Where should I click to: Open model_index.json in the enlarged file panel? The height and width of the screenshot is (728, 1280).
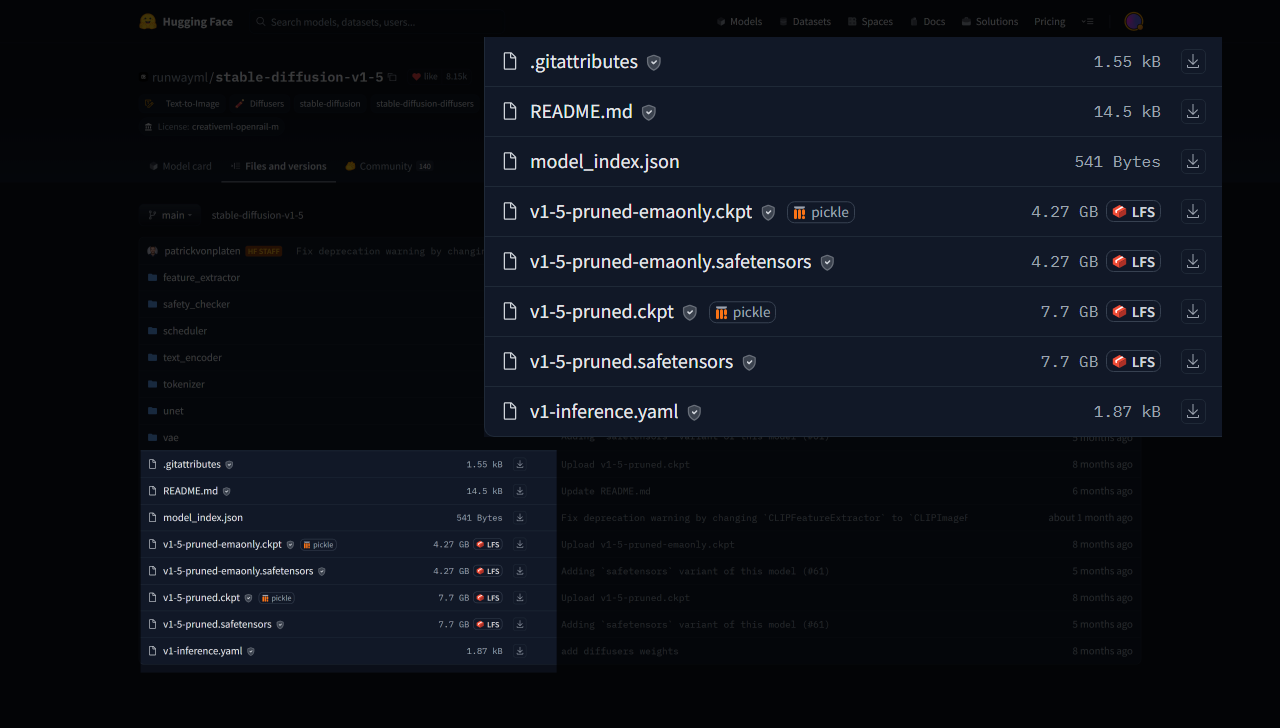coord(605,161)
